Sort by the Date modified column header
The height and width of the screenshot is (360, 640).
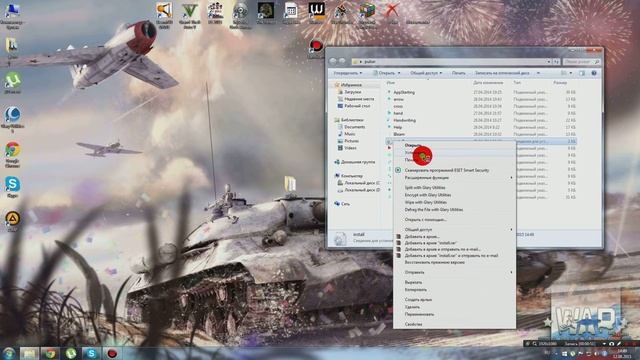487,83
